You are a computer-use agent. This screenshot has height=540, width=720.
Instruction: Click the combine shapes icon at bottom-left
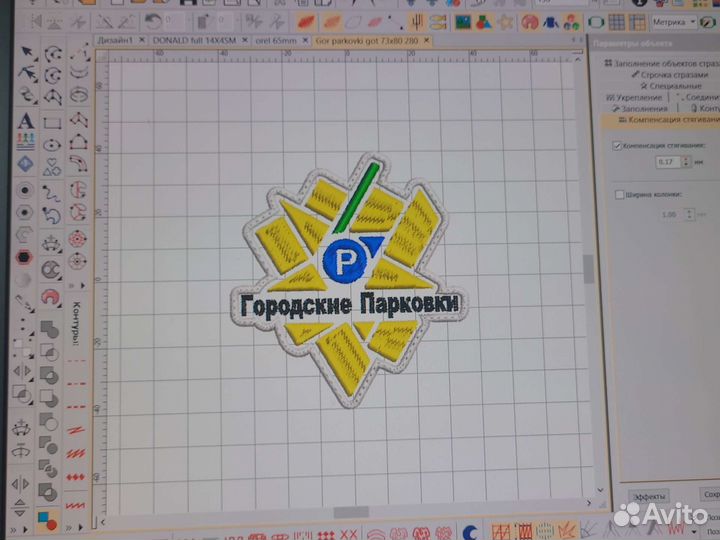pyautogui.click(x=47, y=523)
